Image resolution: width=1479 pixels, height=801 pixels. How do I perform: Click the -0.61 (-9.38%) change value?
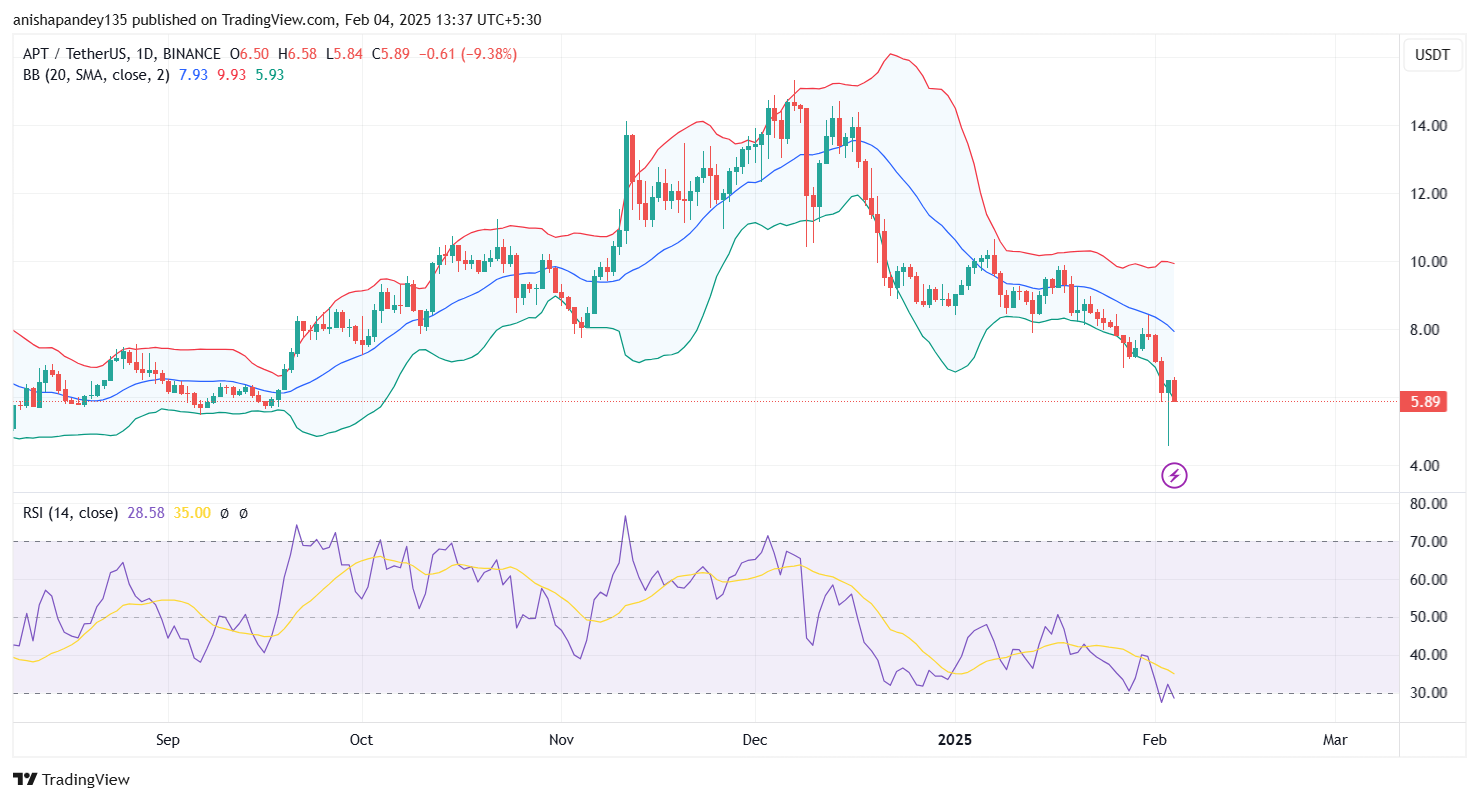[x=470, y=54]
